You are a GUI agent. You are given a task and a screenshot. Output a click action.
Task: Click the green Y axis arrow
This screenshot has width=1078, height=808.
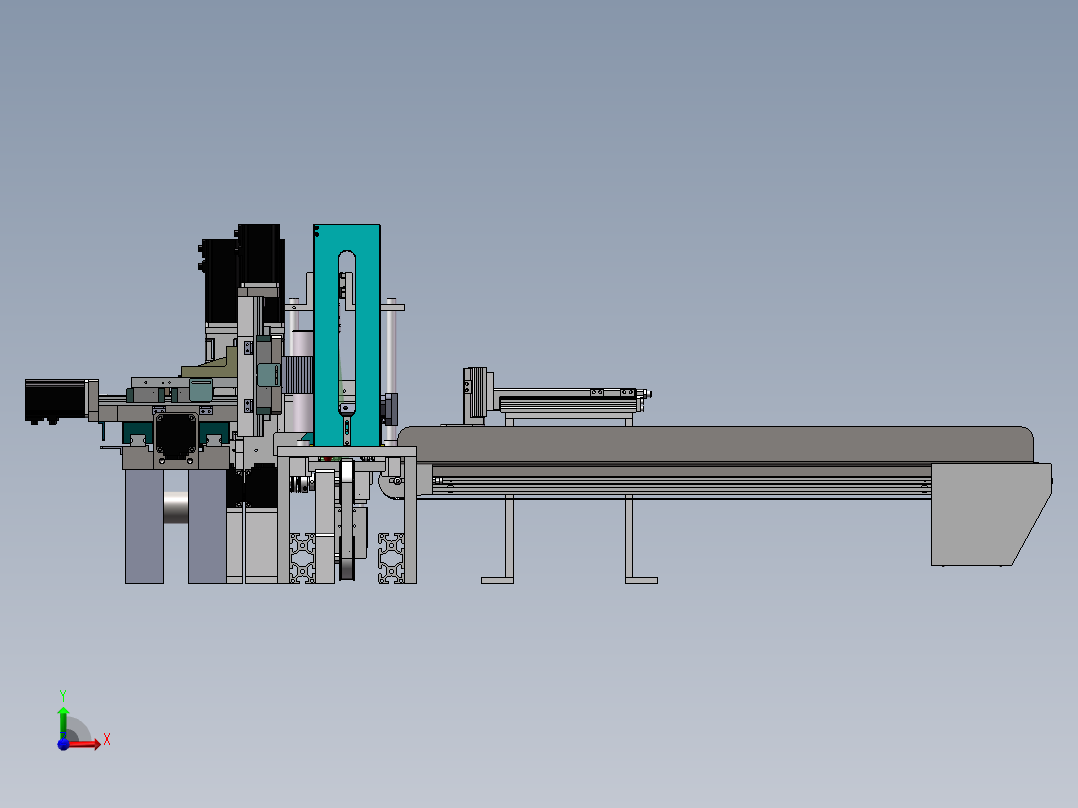[x=63, y=712]
